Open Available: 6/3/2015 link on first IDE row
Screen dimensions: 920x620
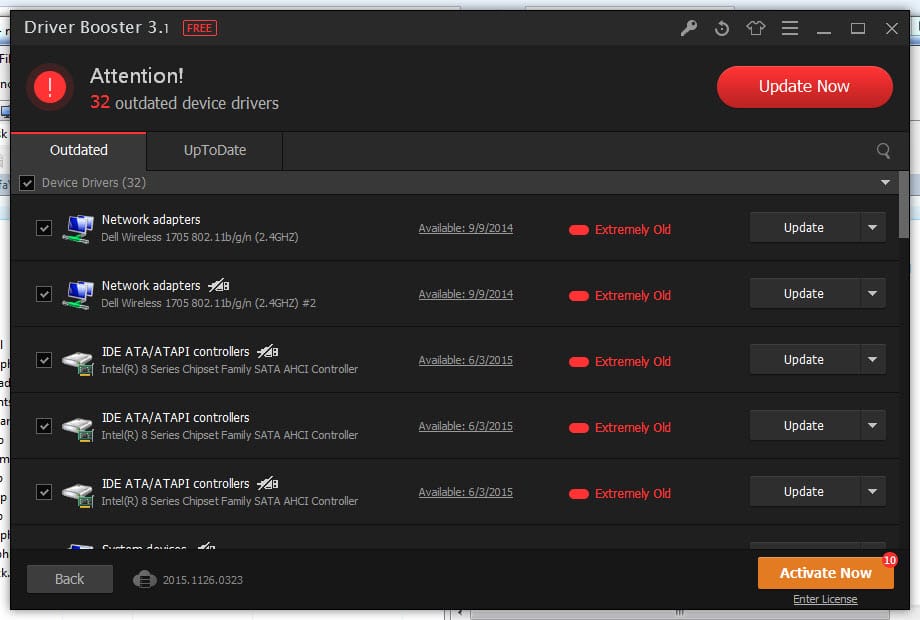(x=465, y=360)
